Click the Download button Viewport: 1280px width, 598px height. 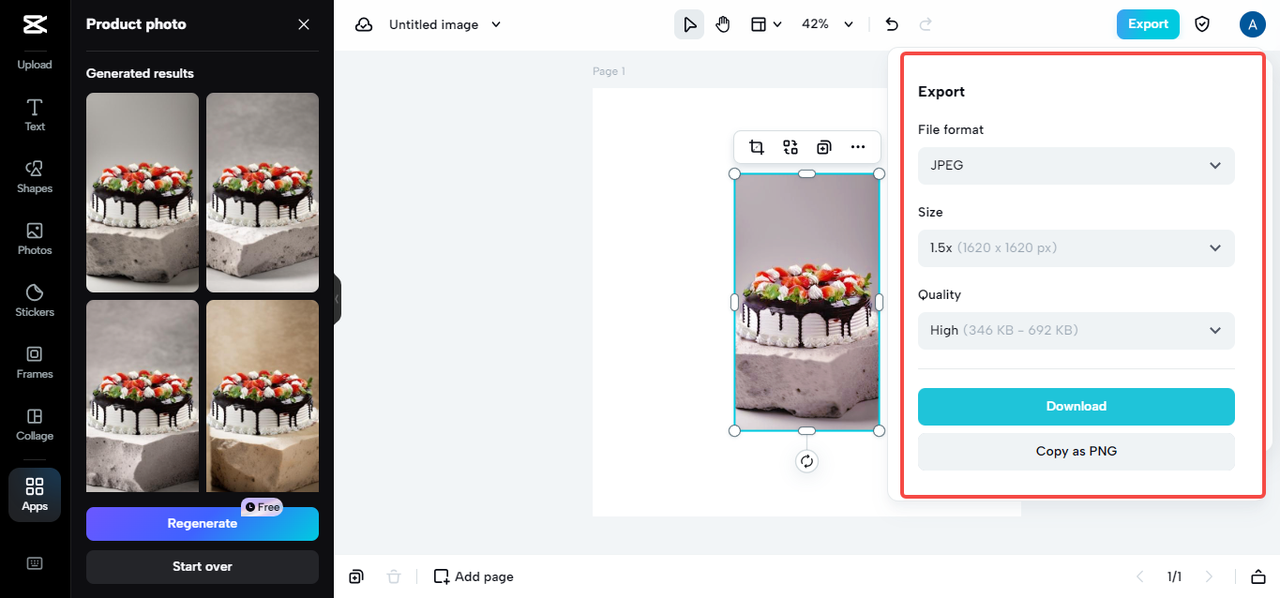tap(1076, 406)
